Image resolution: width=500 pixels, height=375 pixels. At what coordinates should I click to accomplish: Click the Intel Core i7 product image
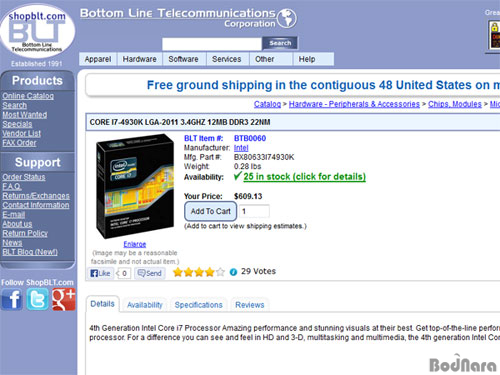click(x=135, y=186)
